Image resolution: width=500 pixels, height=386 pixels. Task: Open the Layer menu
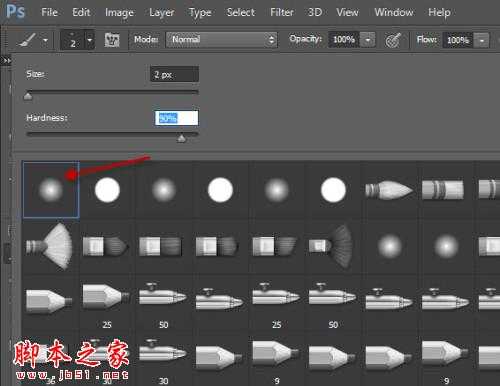pos(162,13)
